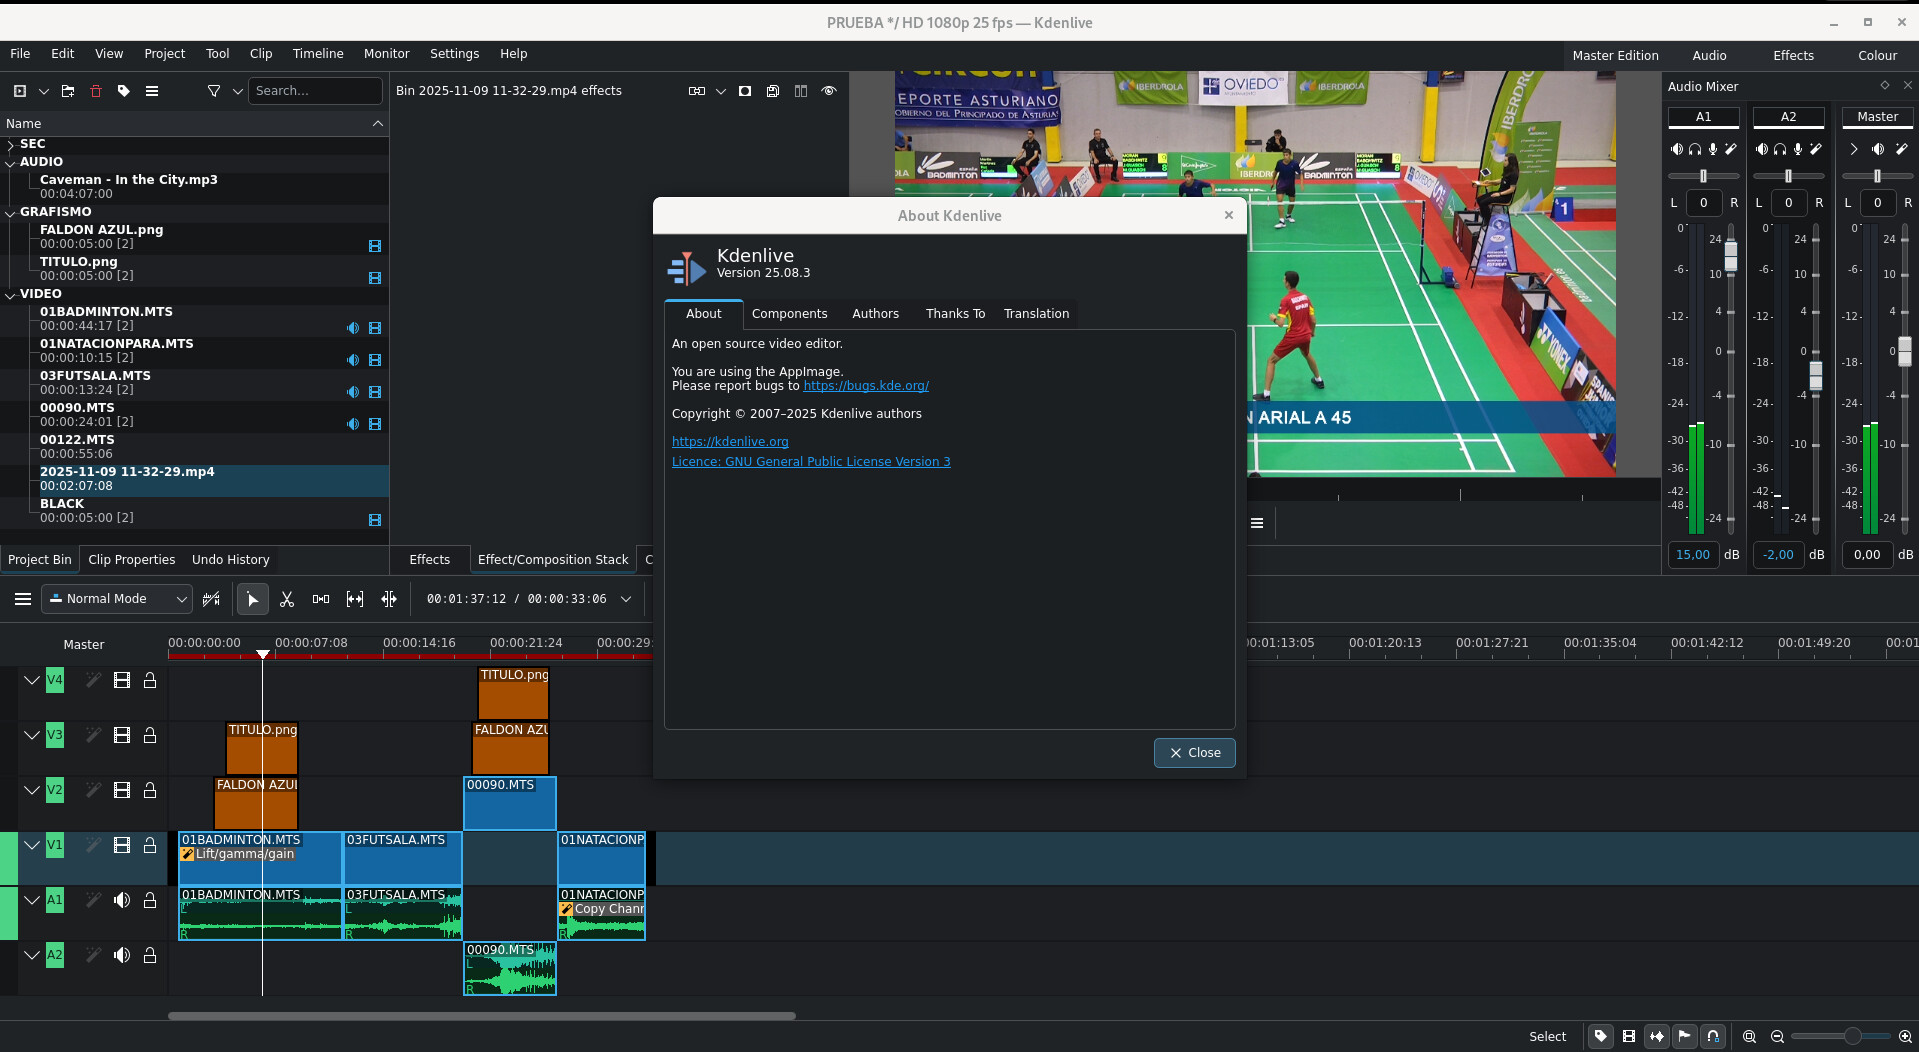Close the About Kdenlive dialog button
The width and height of the screenshot is (1919, 1052).
click(x=1194, y=753)
